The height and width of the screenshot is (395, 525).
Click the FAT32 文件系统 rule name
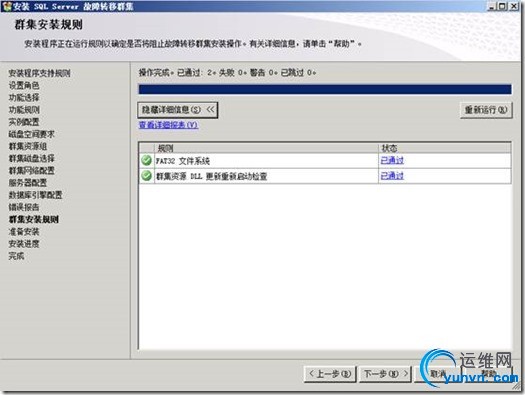tap(183, 161)
